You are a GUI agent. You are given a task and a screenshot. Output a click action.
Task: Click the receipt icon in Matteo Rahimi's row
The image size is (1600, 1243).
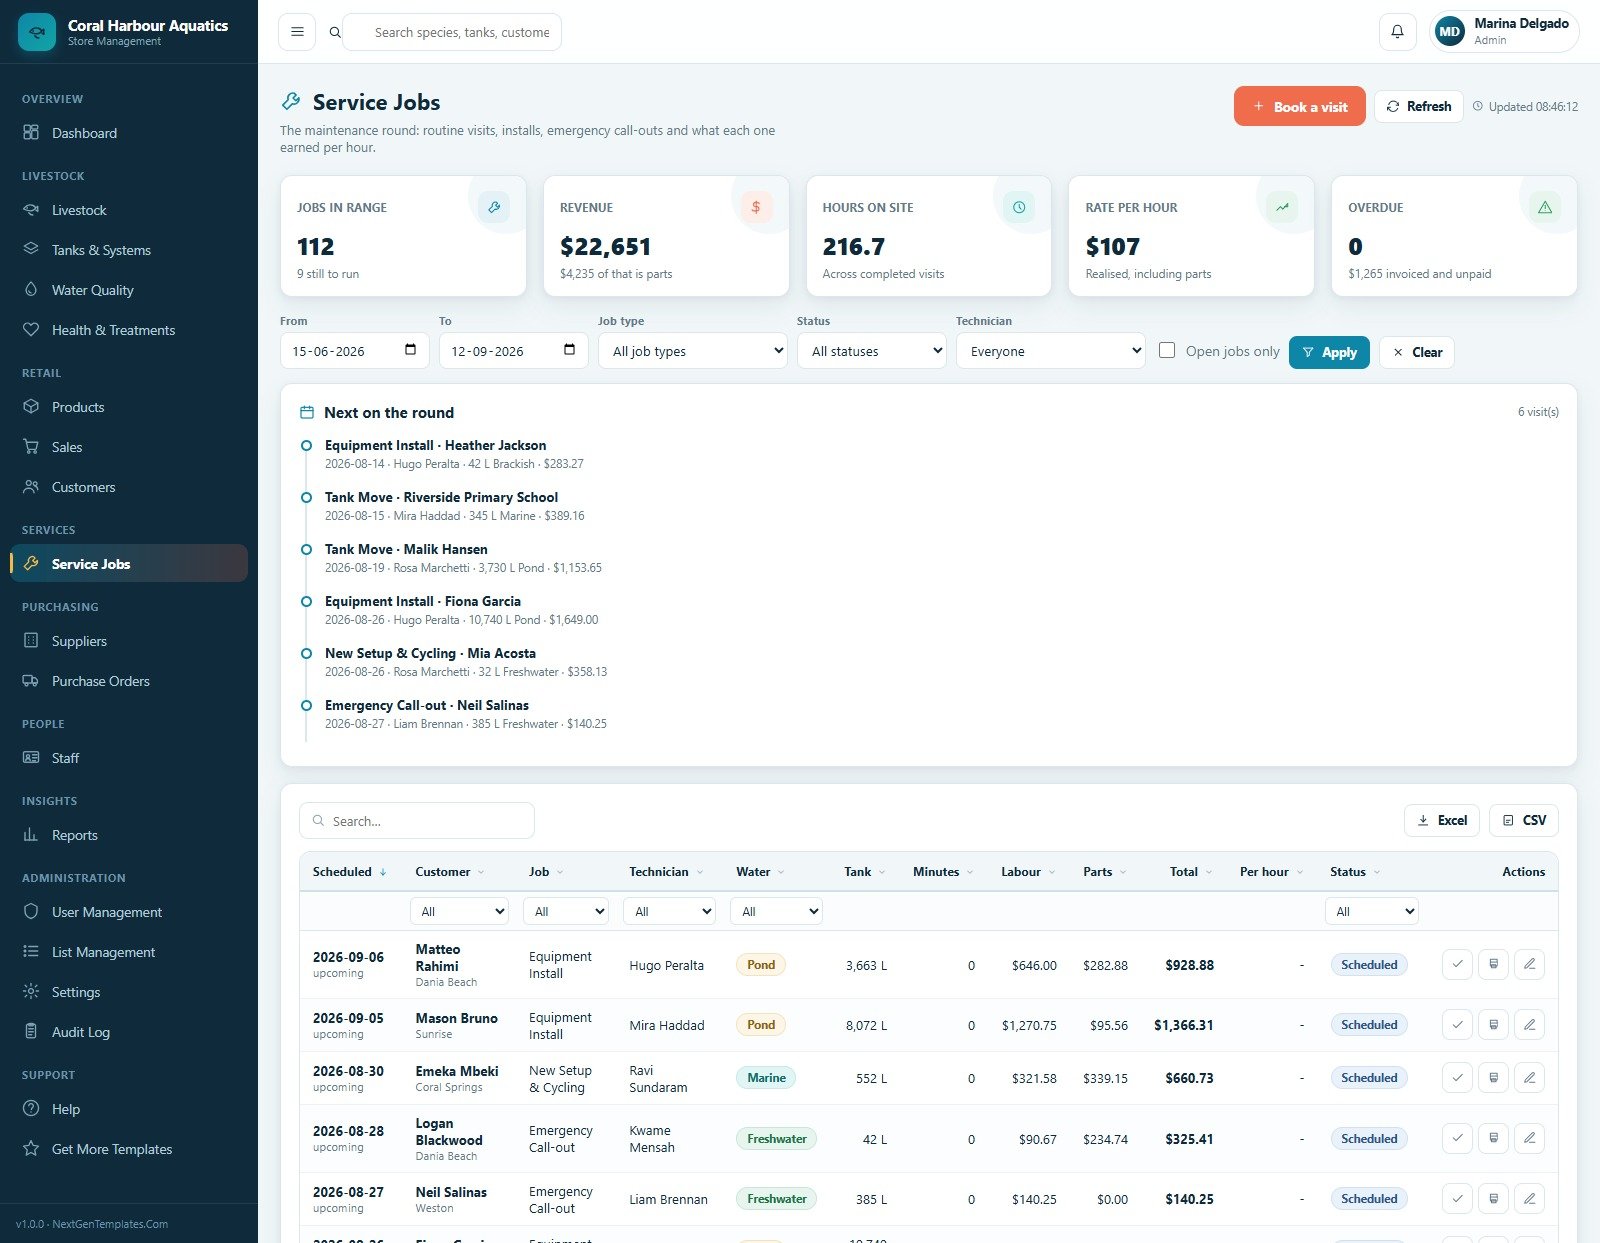click(x=1493, y=965)
